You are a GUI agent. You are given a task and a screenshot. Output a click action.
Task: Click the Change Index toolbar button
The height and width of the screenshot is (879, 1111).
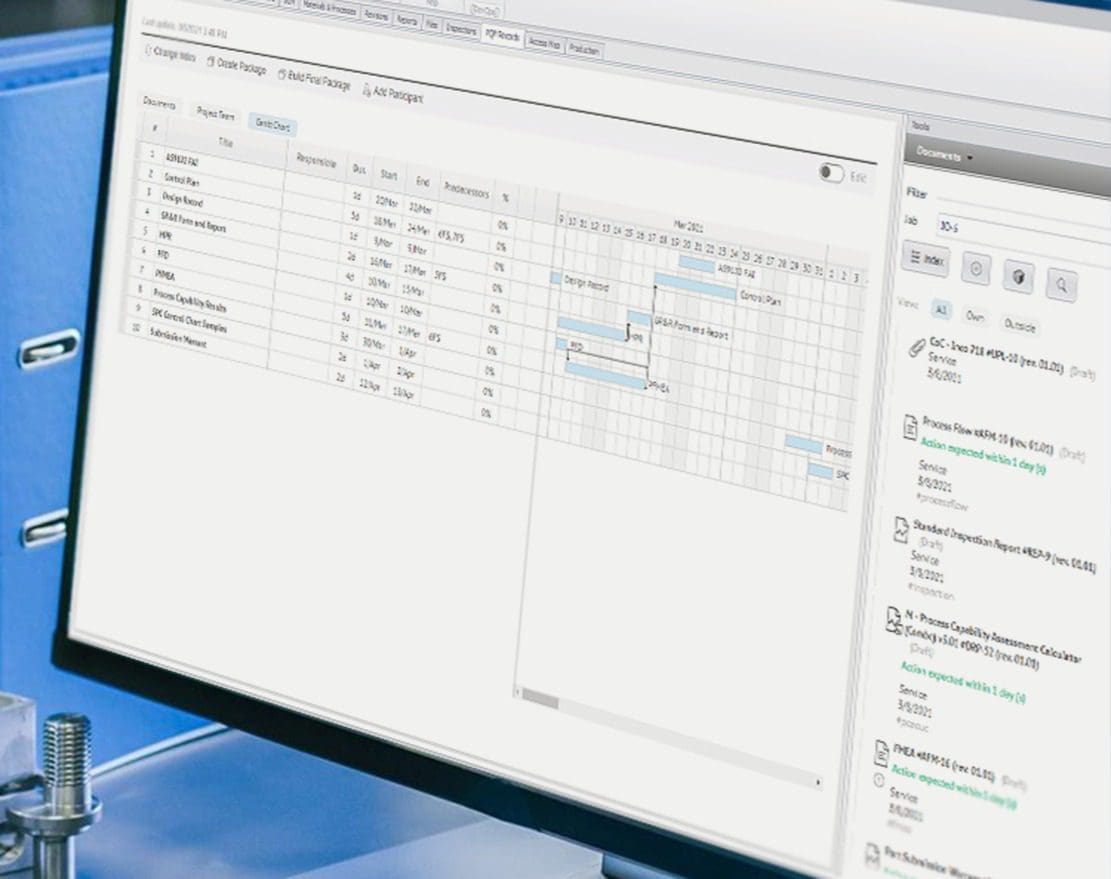170,54
